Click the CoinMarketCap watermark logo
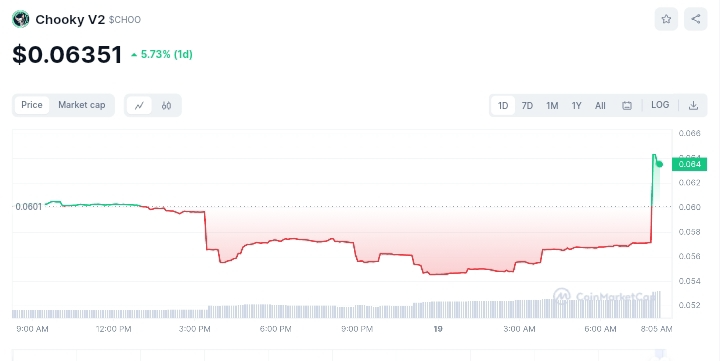This screenshot has height=361, width=720. click(604, 296)
